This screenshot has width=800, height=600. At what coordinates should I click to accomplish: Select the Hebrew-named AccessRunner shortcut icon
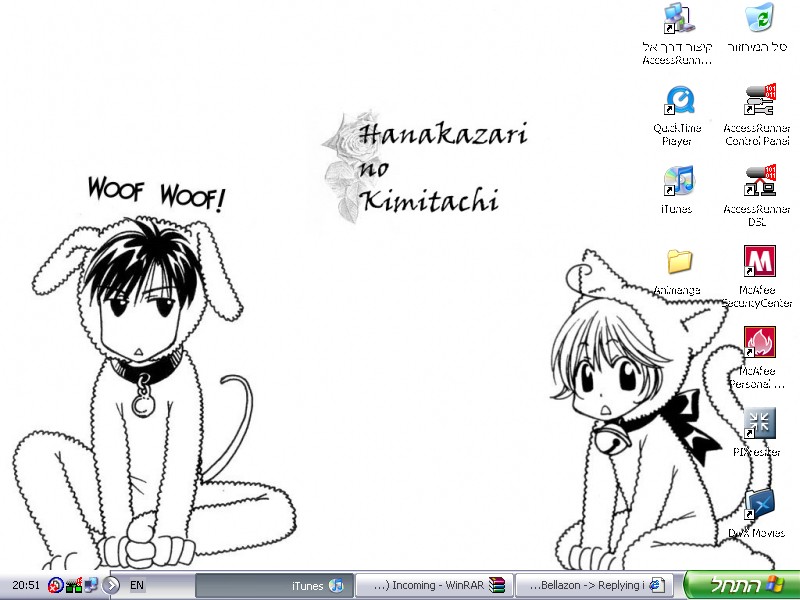[678, 20]
